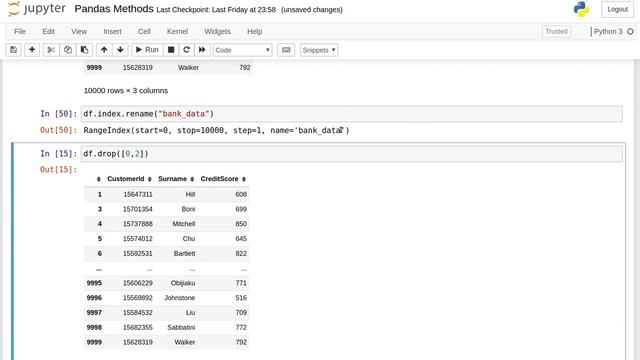640x360 pixels.
Task: Click the credit score 850
Action: tap(241, 224)
